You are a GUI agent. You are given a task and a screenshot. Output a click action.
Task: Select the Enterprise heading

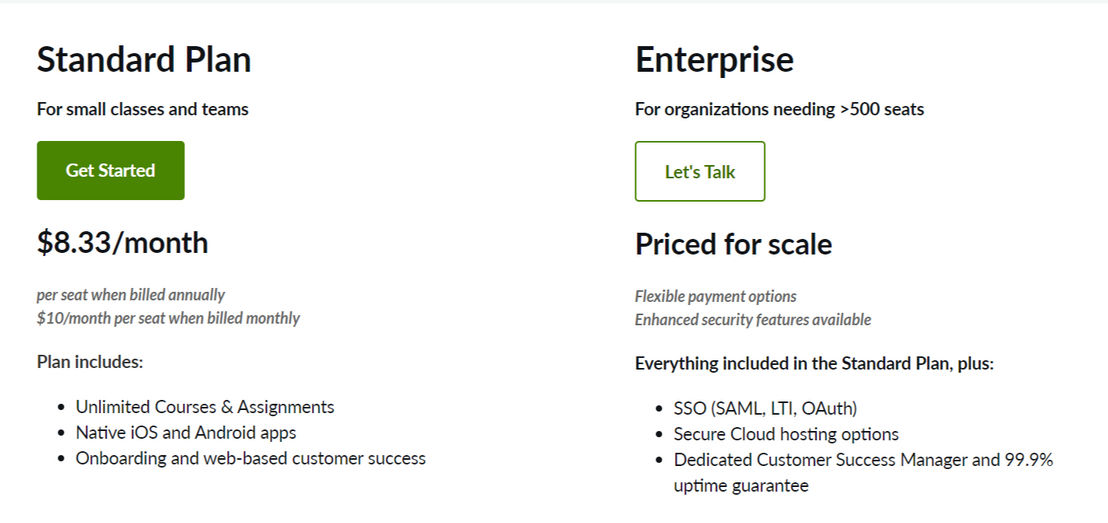tap(714, 60)
